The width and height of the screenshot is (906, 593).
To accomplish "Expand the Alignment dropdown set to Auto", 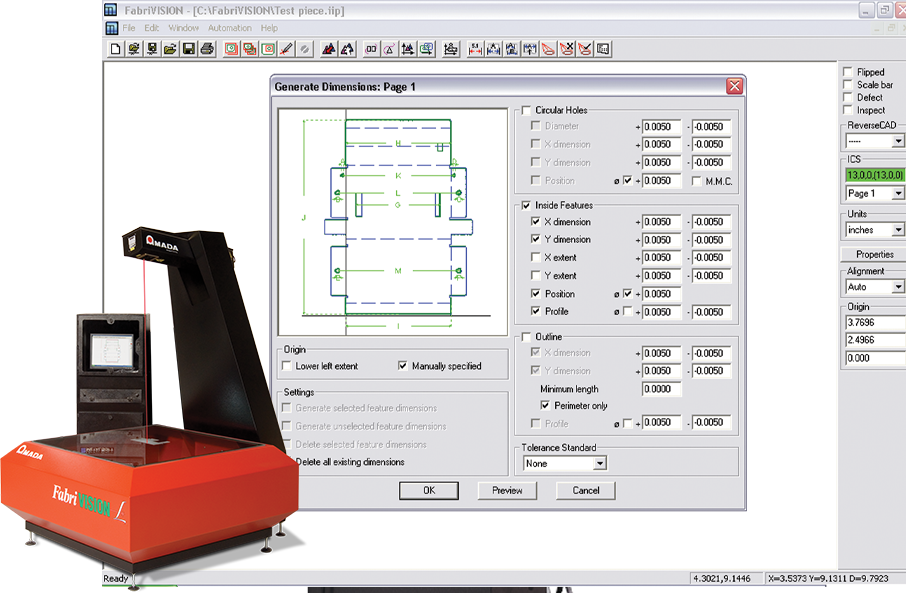I will click(x=897, y=287).
